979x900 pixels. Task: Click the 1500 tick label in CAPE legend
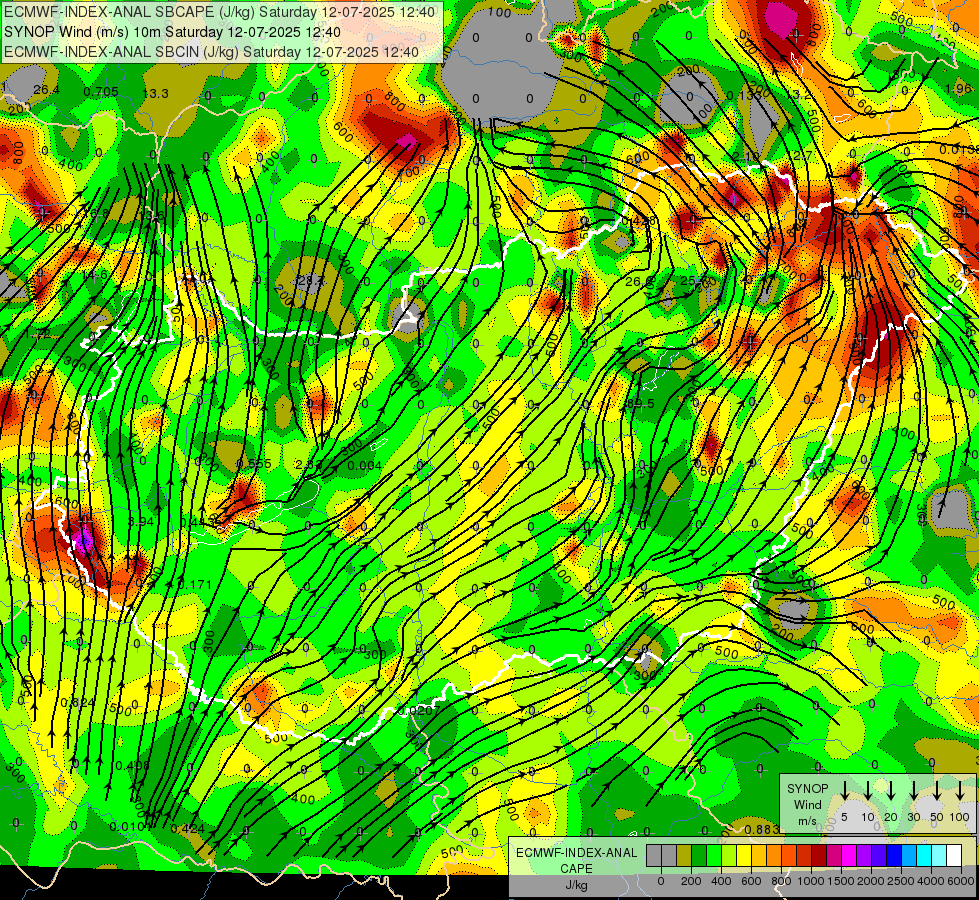840,881
